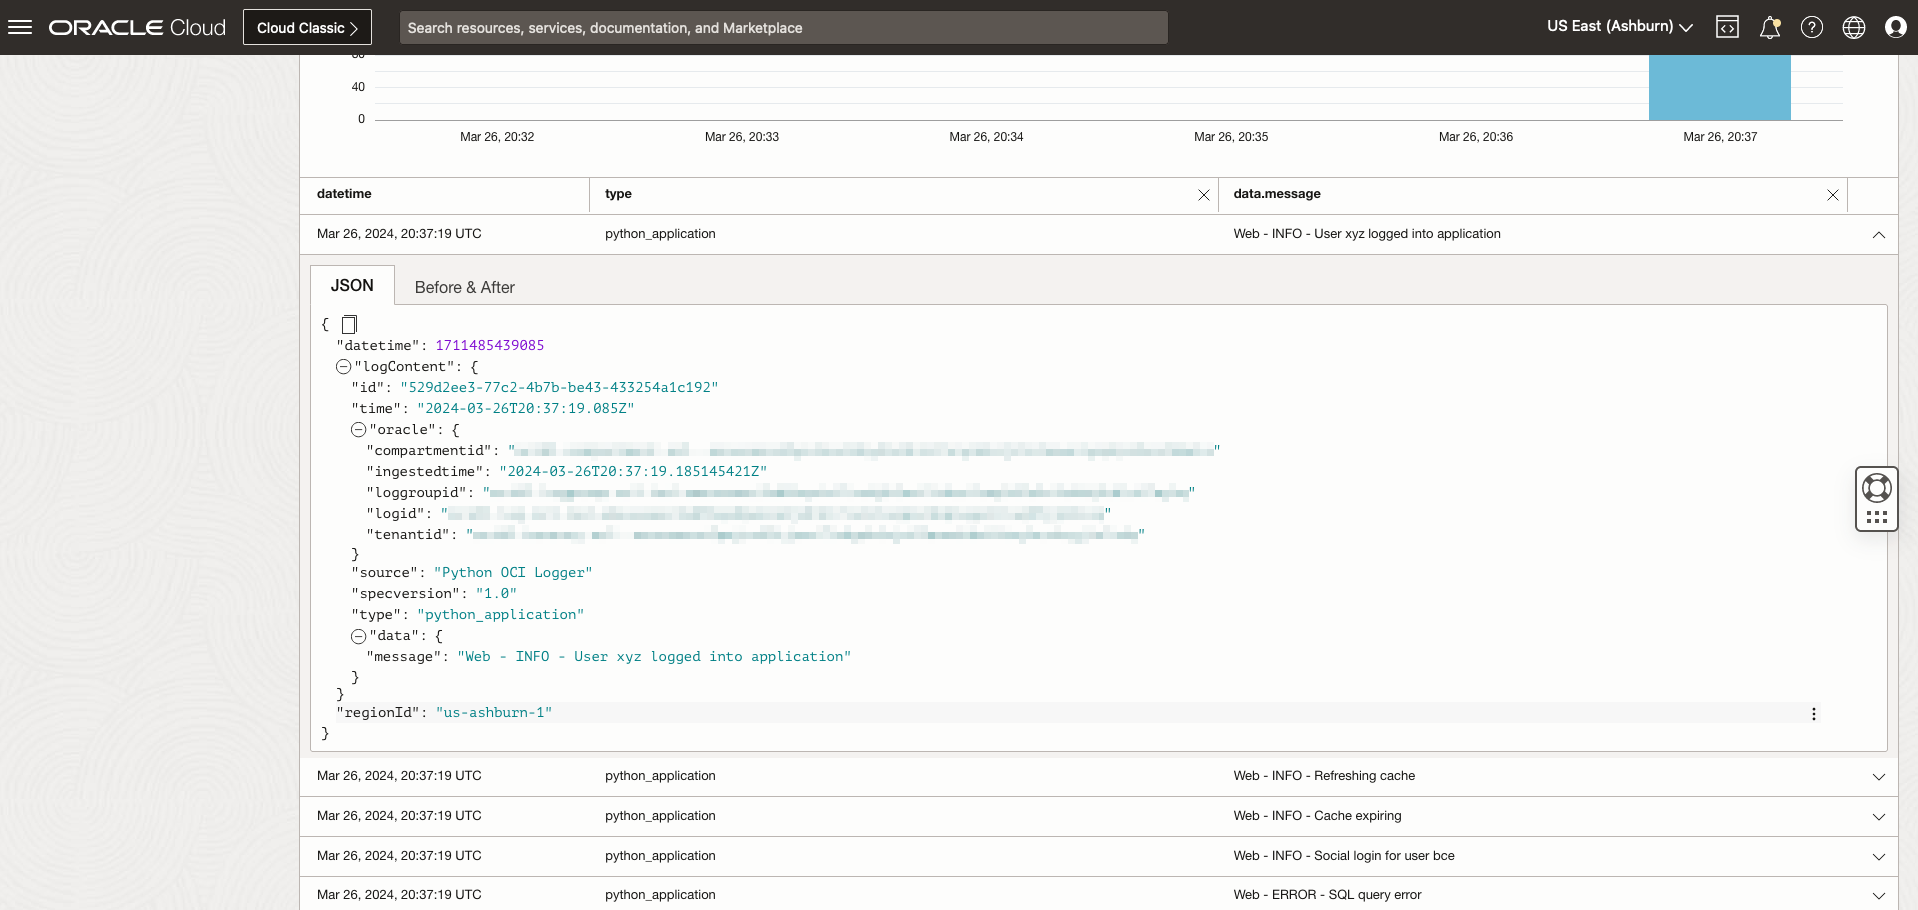Collapse the oracle JSON object
Image resolution: width=1918 pixels, height=910 pixels.
click(x=359, y=429)
